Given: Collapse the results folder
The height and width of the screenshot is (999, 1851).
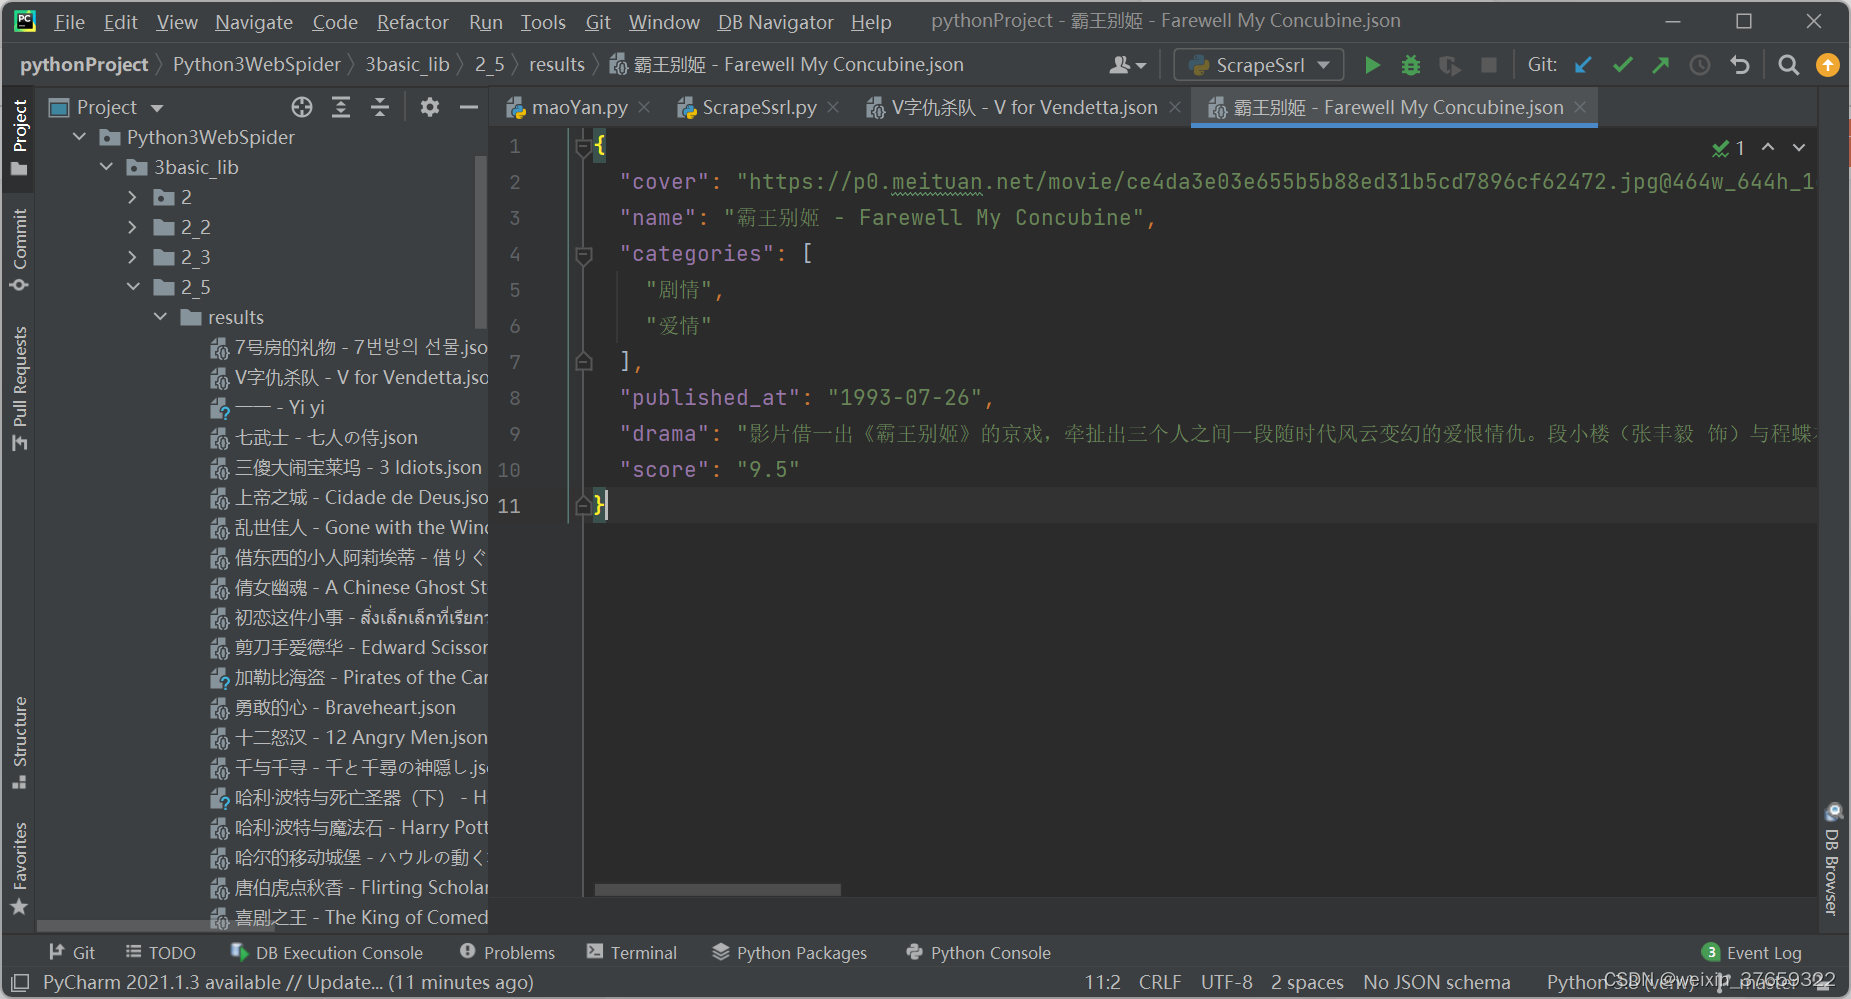Looking at the screenshot, I should (x=160, y=317).
